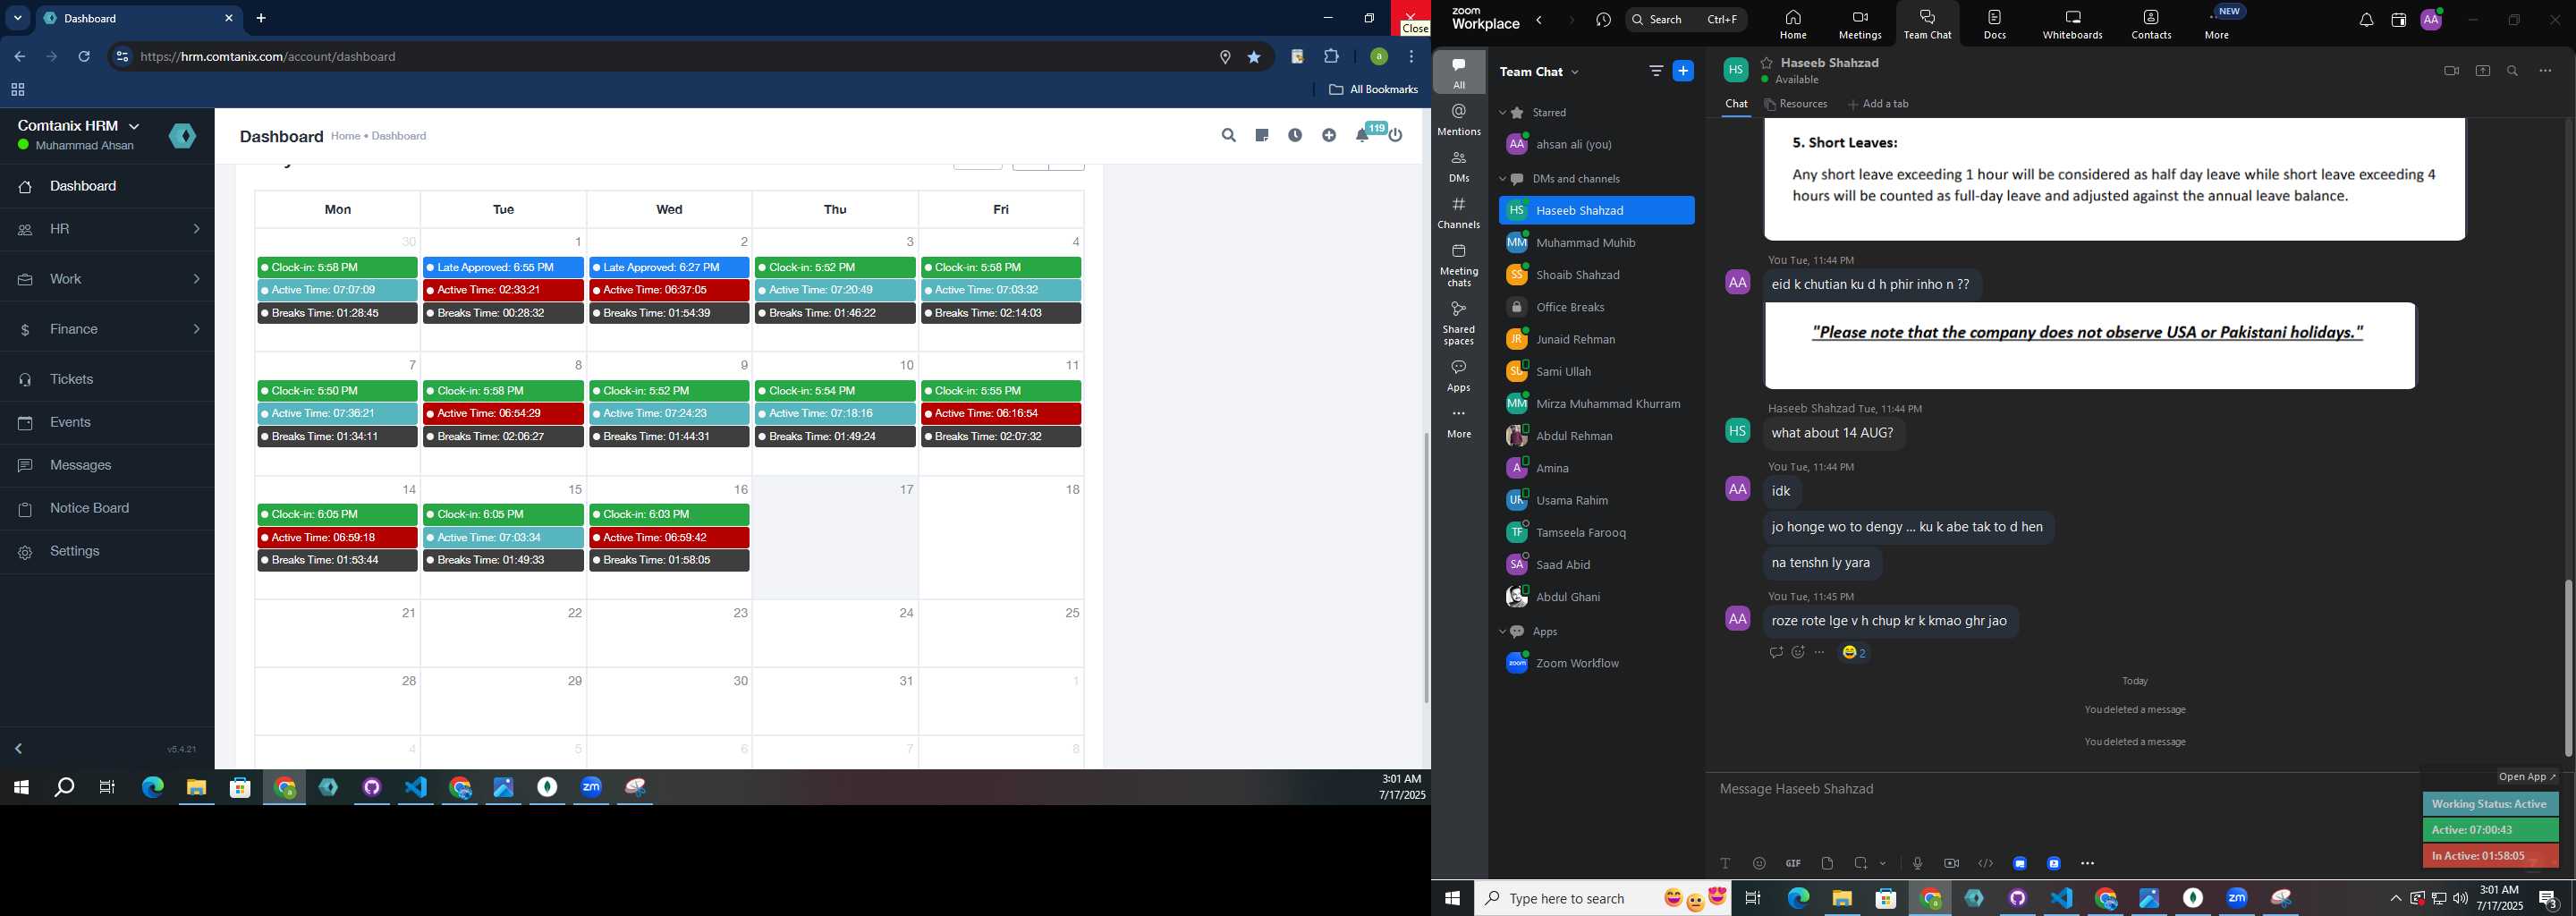Star the Haseeb Shahzad conversation

click(x=1767, y=63)
